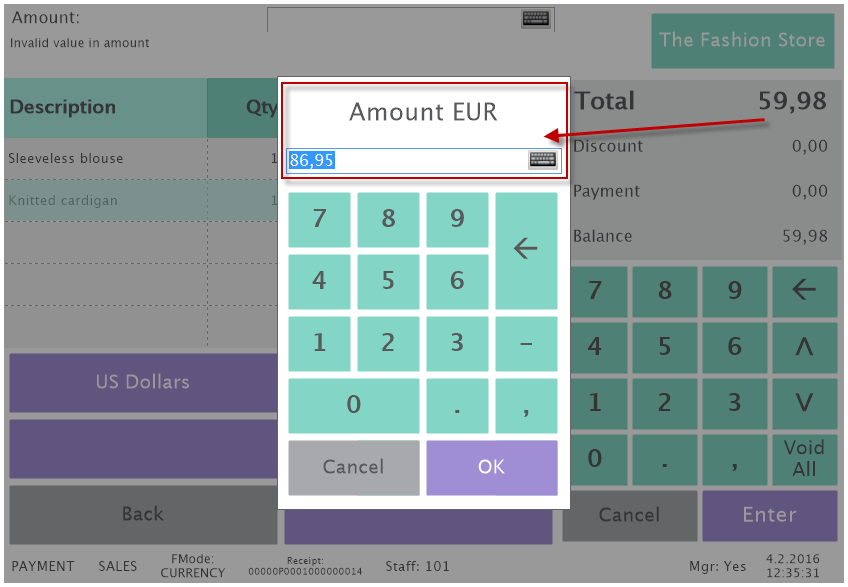Cancel the Amount EUR dialog
Image resolution: width=848 pixels, height=587 pixels.
click(353, 467)
